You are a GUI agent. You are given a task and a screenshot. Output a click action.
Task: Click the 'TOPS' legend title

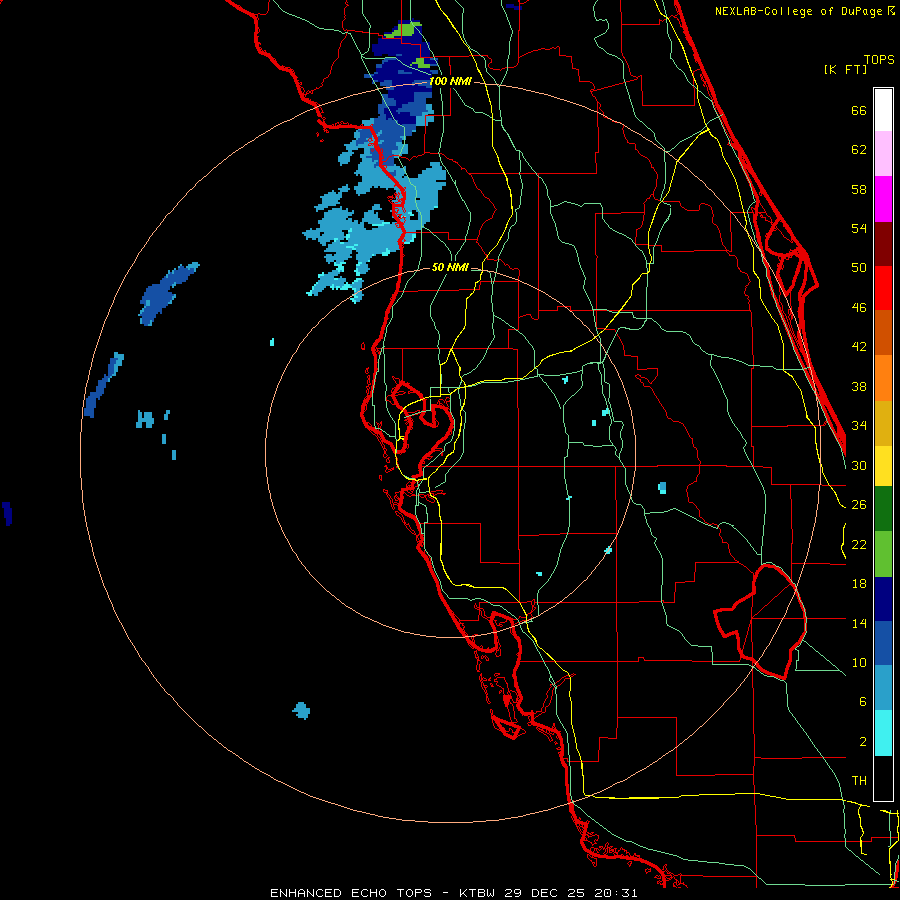879,60
